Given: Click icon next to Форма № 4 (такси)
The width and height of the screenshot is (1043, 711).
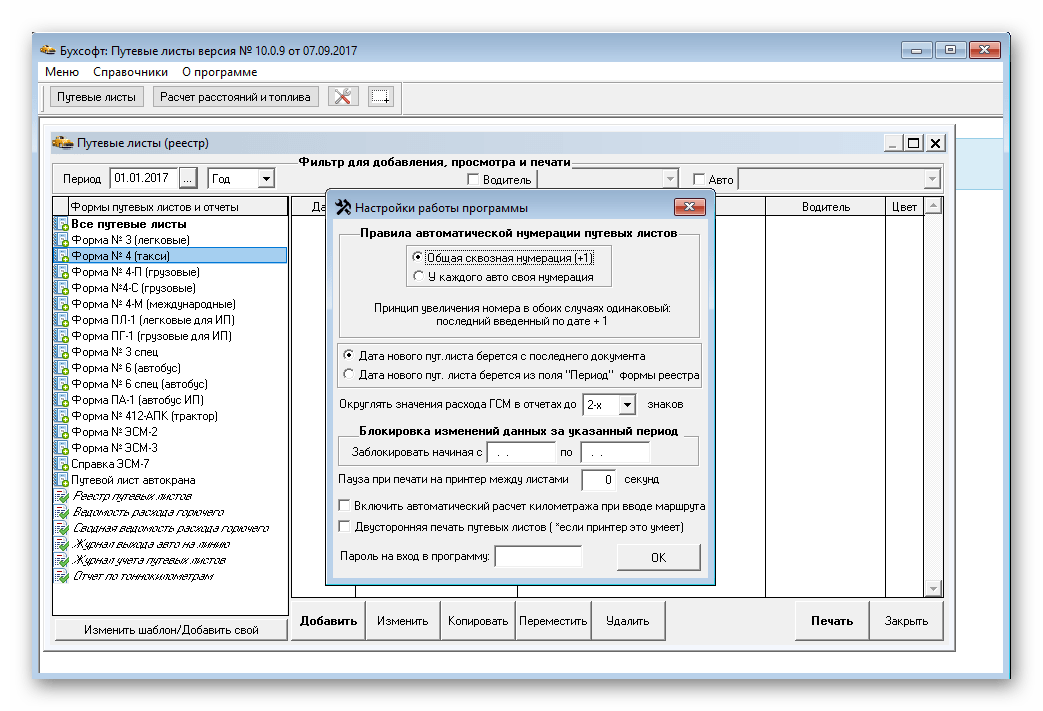Looking at the screenshot, I should click(61, 256).
